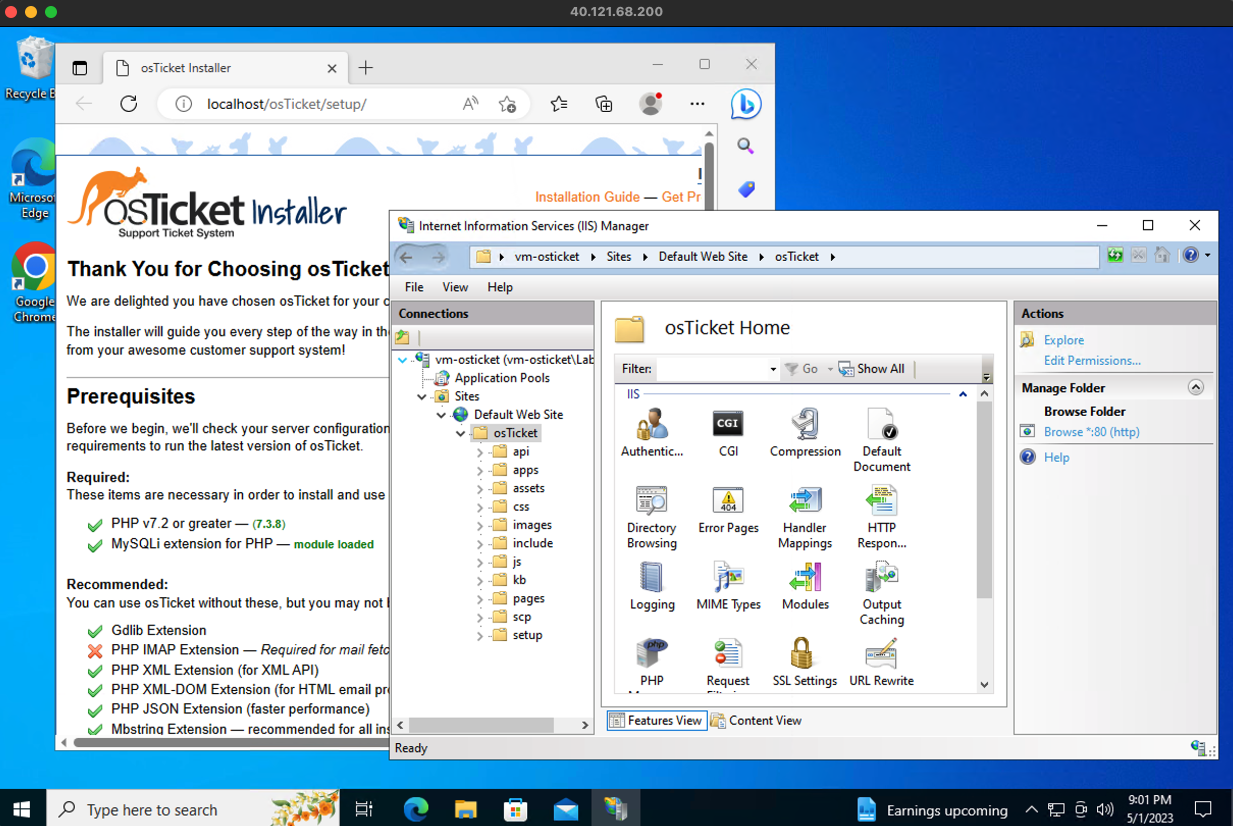This screenshot has height=826, width=1233.
Task: Collapse the Manage Folder actions section
Action: pyautogui.click(x=1196, y=387)
